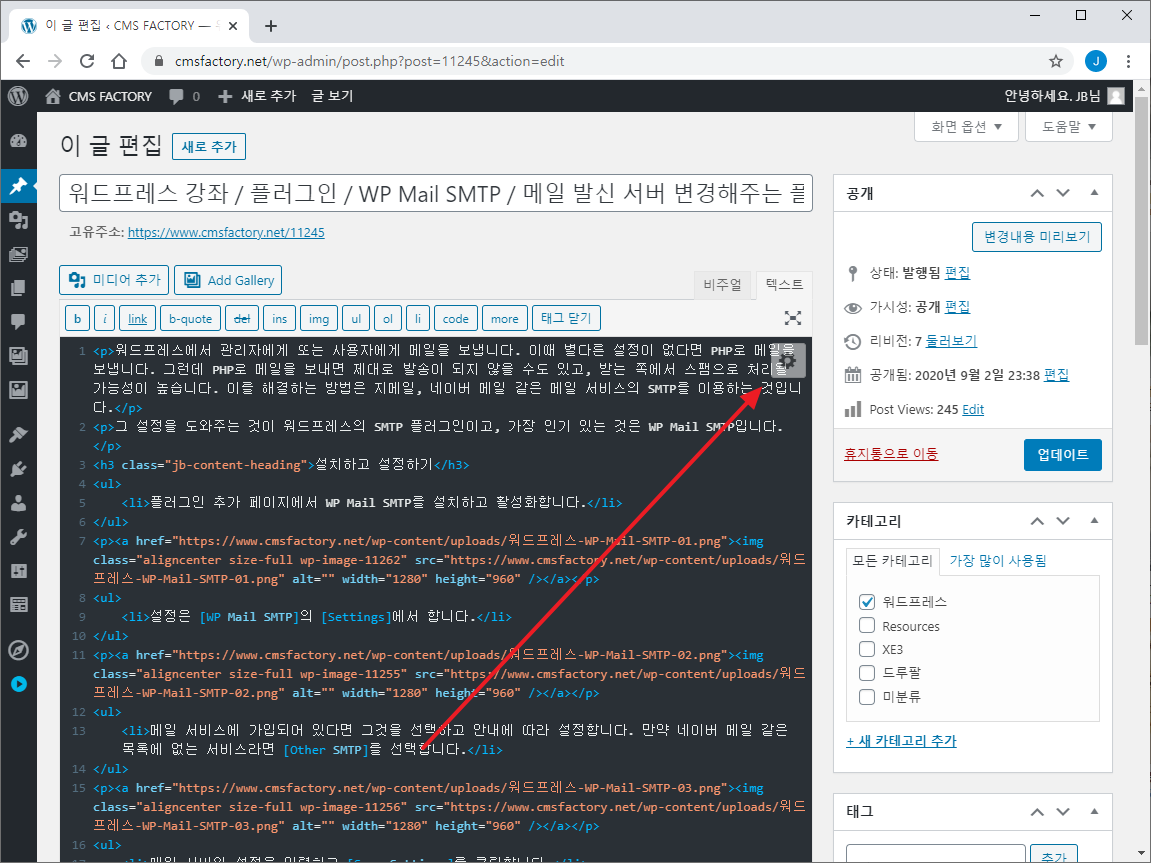Go to the browser home page

click(119, 61)
